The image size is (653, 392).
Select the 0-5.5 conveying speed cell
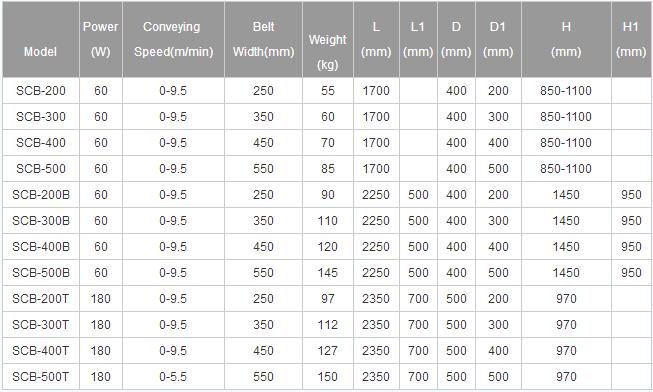173,377
